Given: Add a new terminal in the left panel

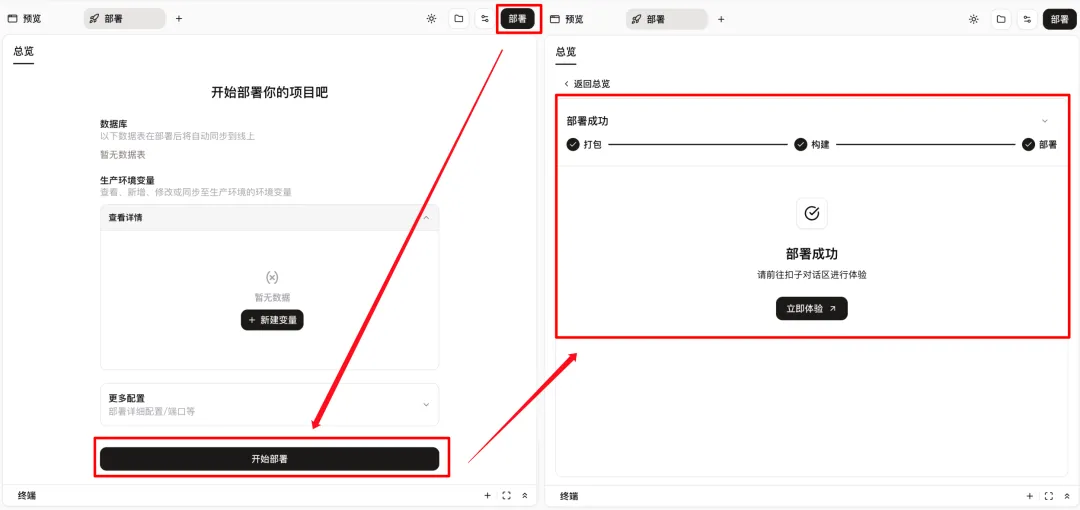Looking at the screenshot, I should tap(488, 496).
